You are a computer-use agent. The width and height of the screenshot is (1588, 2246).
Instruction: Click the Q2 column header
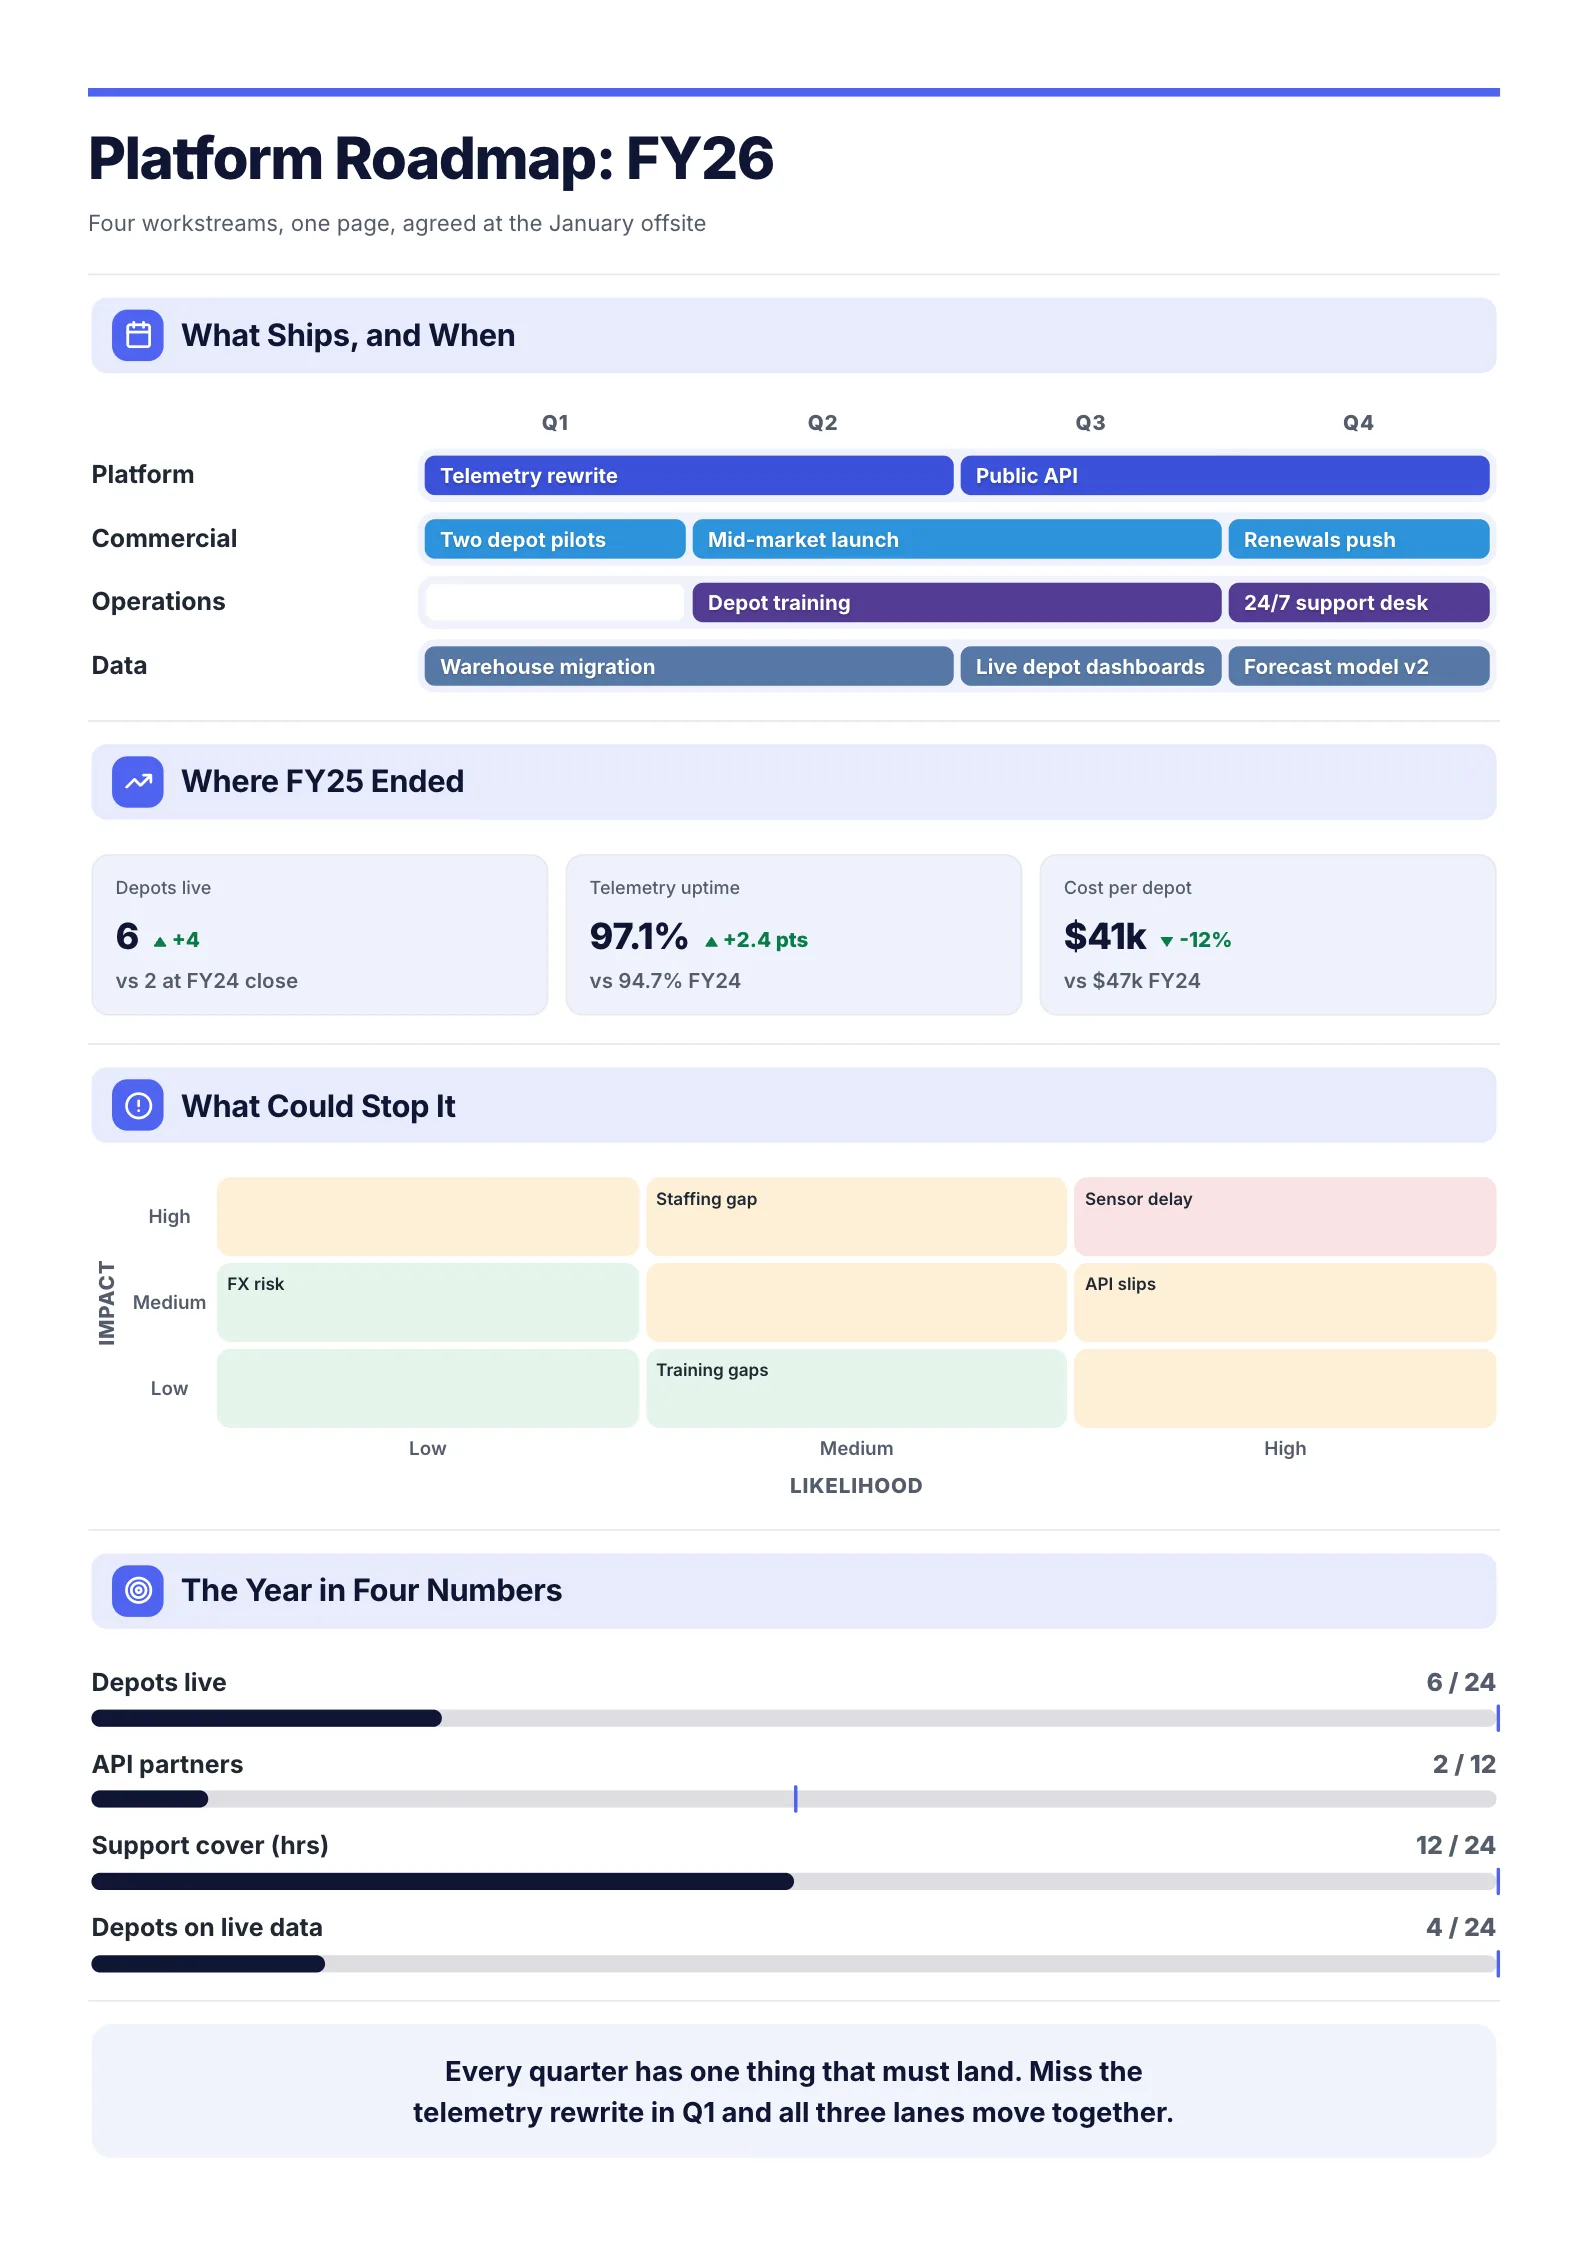click(x=823, y=423)
